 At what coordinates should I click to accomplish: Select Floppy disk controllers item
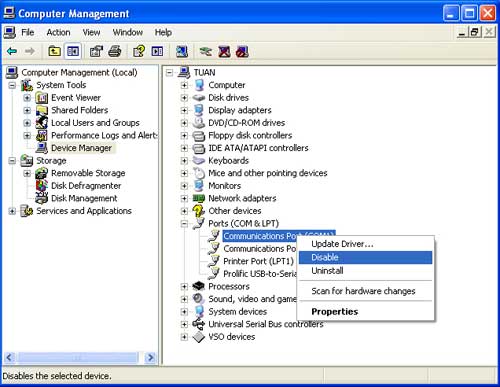coord(250,135)
